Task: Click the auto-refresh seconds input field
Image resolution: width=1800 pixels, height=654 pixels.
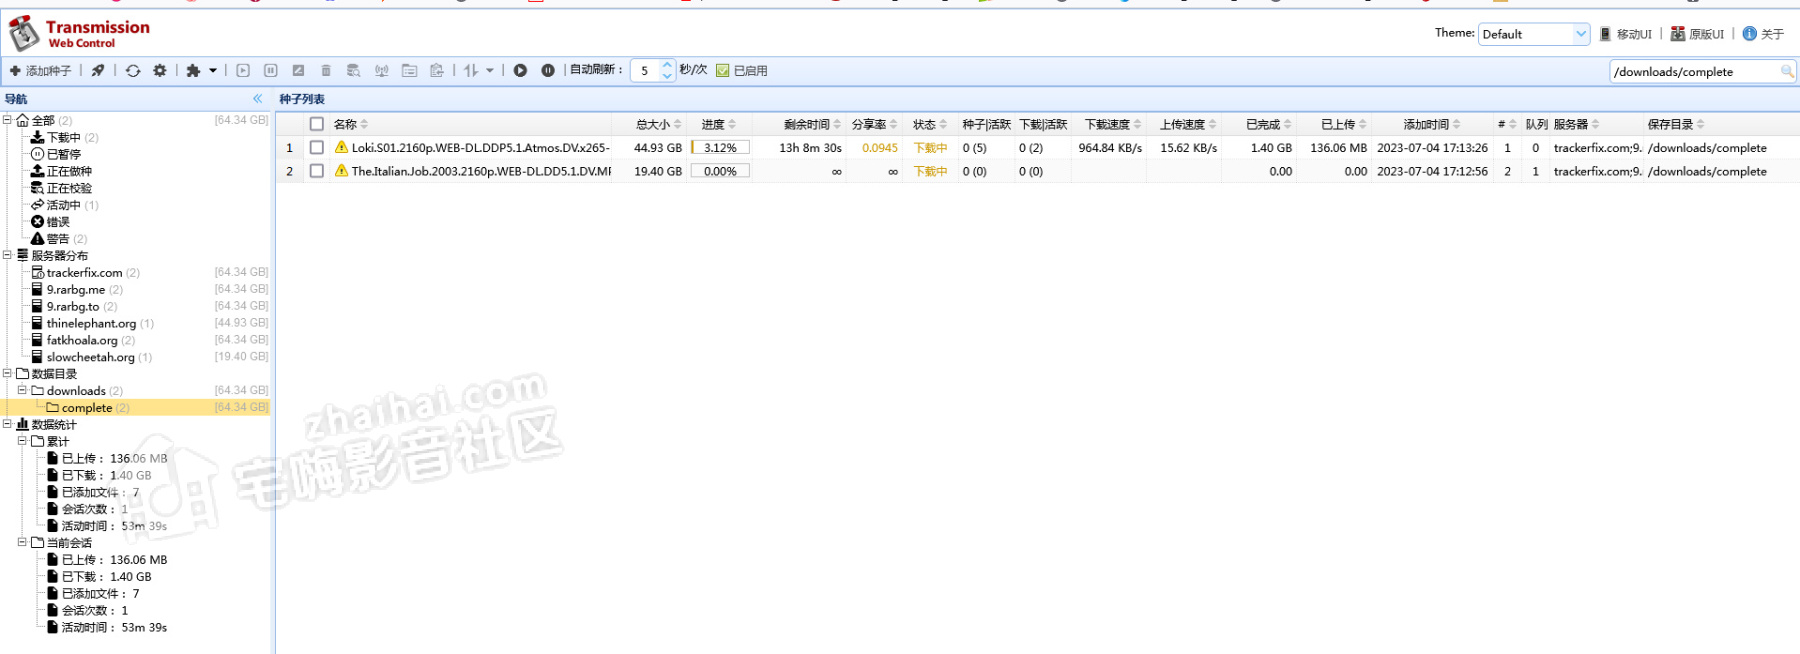Action: point(646,71)
